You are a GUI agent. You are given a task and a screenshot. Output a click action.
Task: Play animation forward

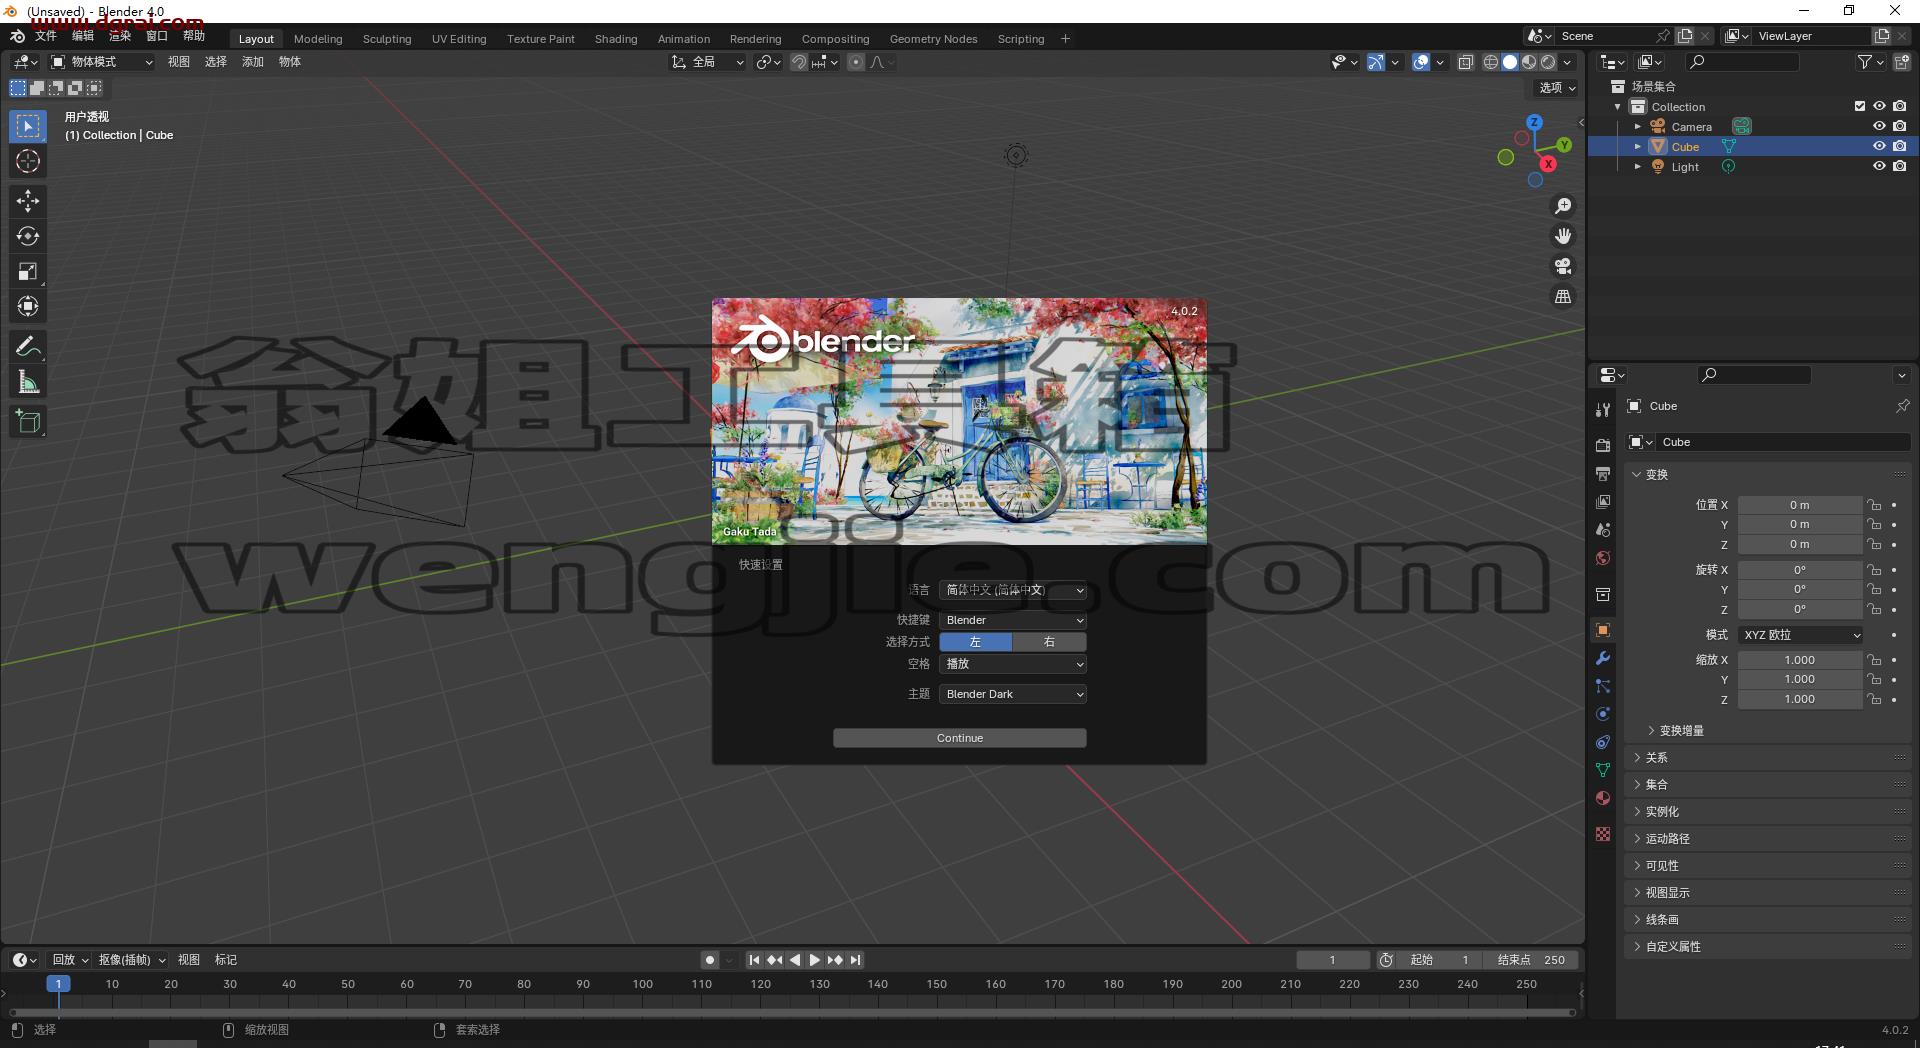[x=815, y=960]
